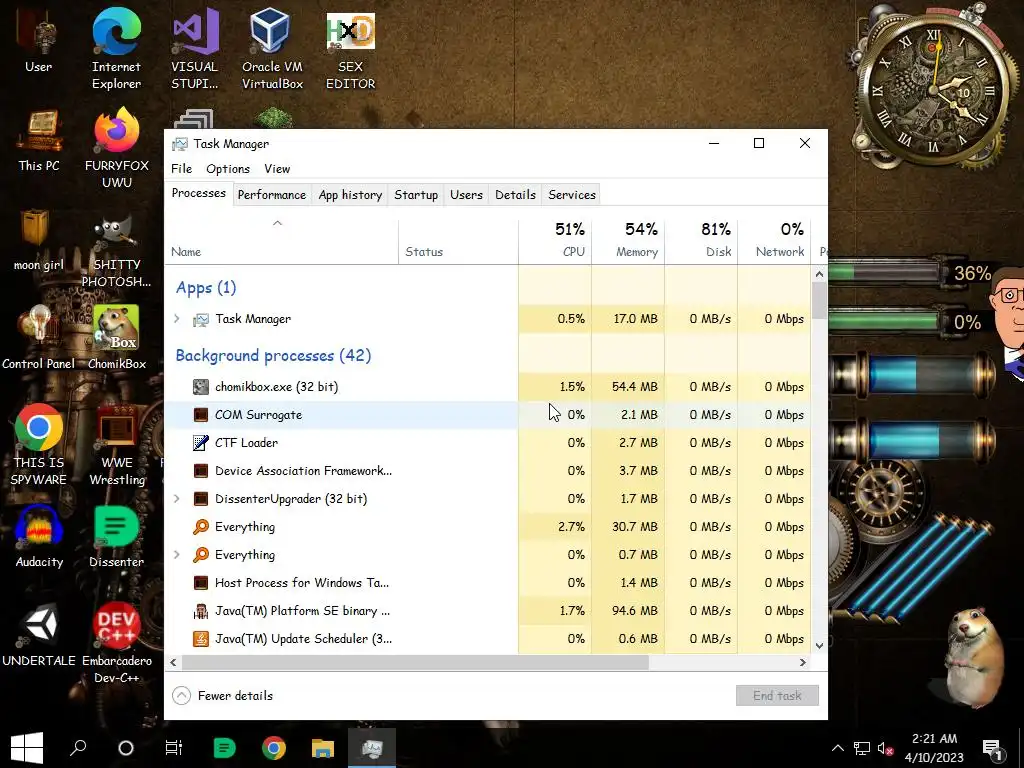Open Chrome from the taskbar
Image resolution: width=1024 pixels, height=768 pixels.
pyautogui.click(x=274, y=748)
